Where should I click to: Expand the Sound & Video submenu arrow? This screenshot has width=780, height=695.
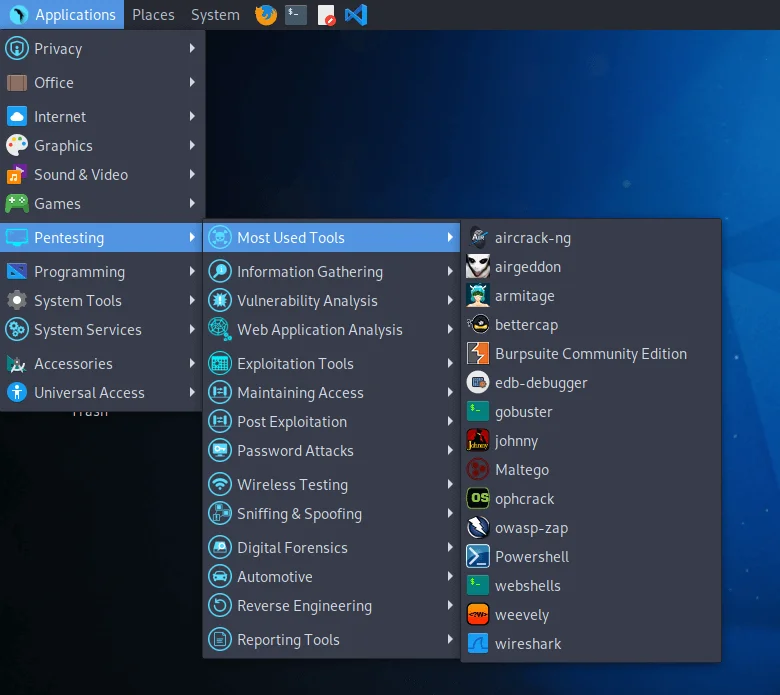(192, 174)
